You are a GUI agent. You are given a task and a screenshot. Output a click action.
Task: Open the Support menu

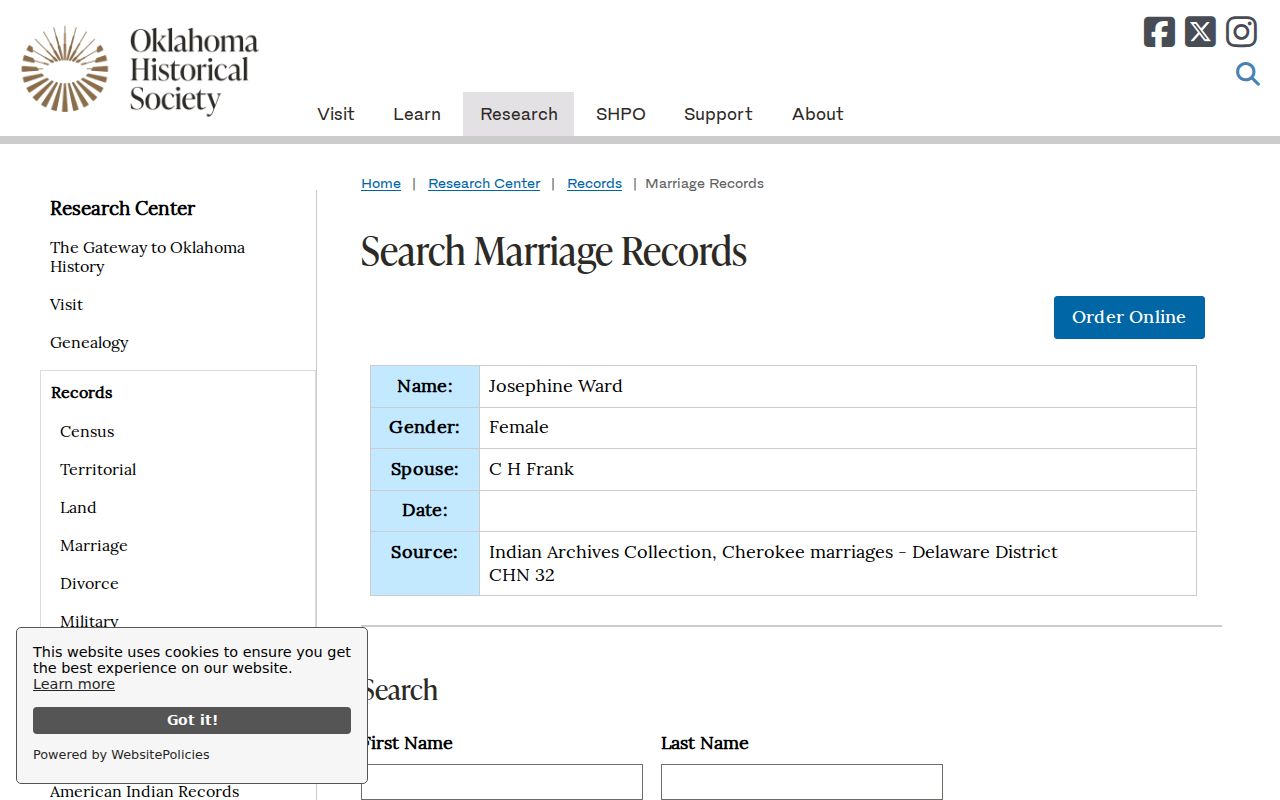click(718, 114)
